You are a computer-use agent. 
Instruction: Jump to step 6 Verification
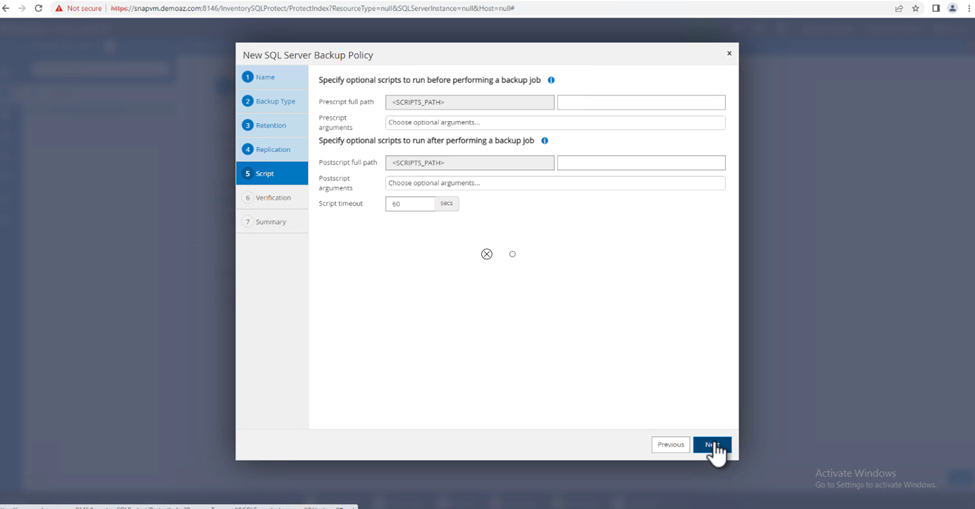[x=272, y=198]
